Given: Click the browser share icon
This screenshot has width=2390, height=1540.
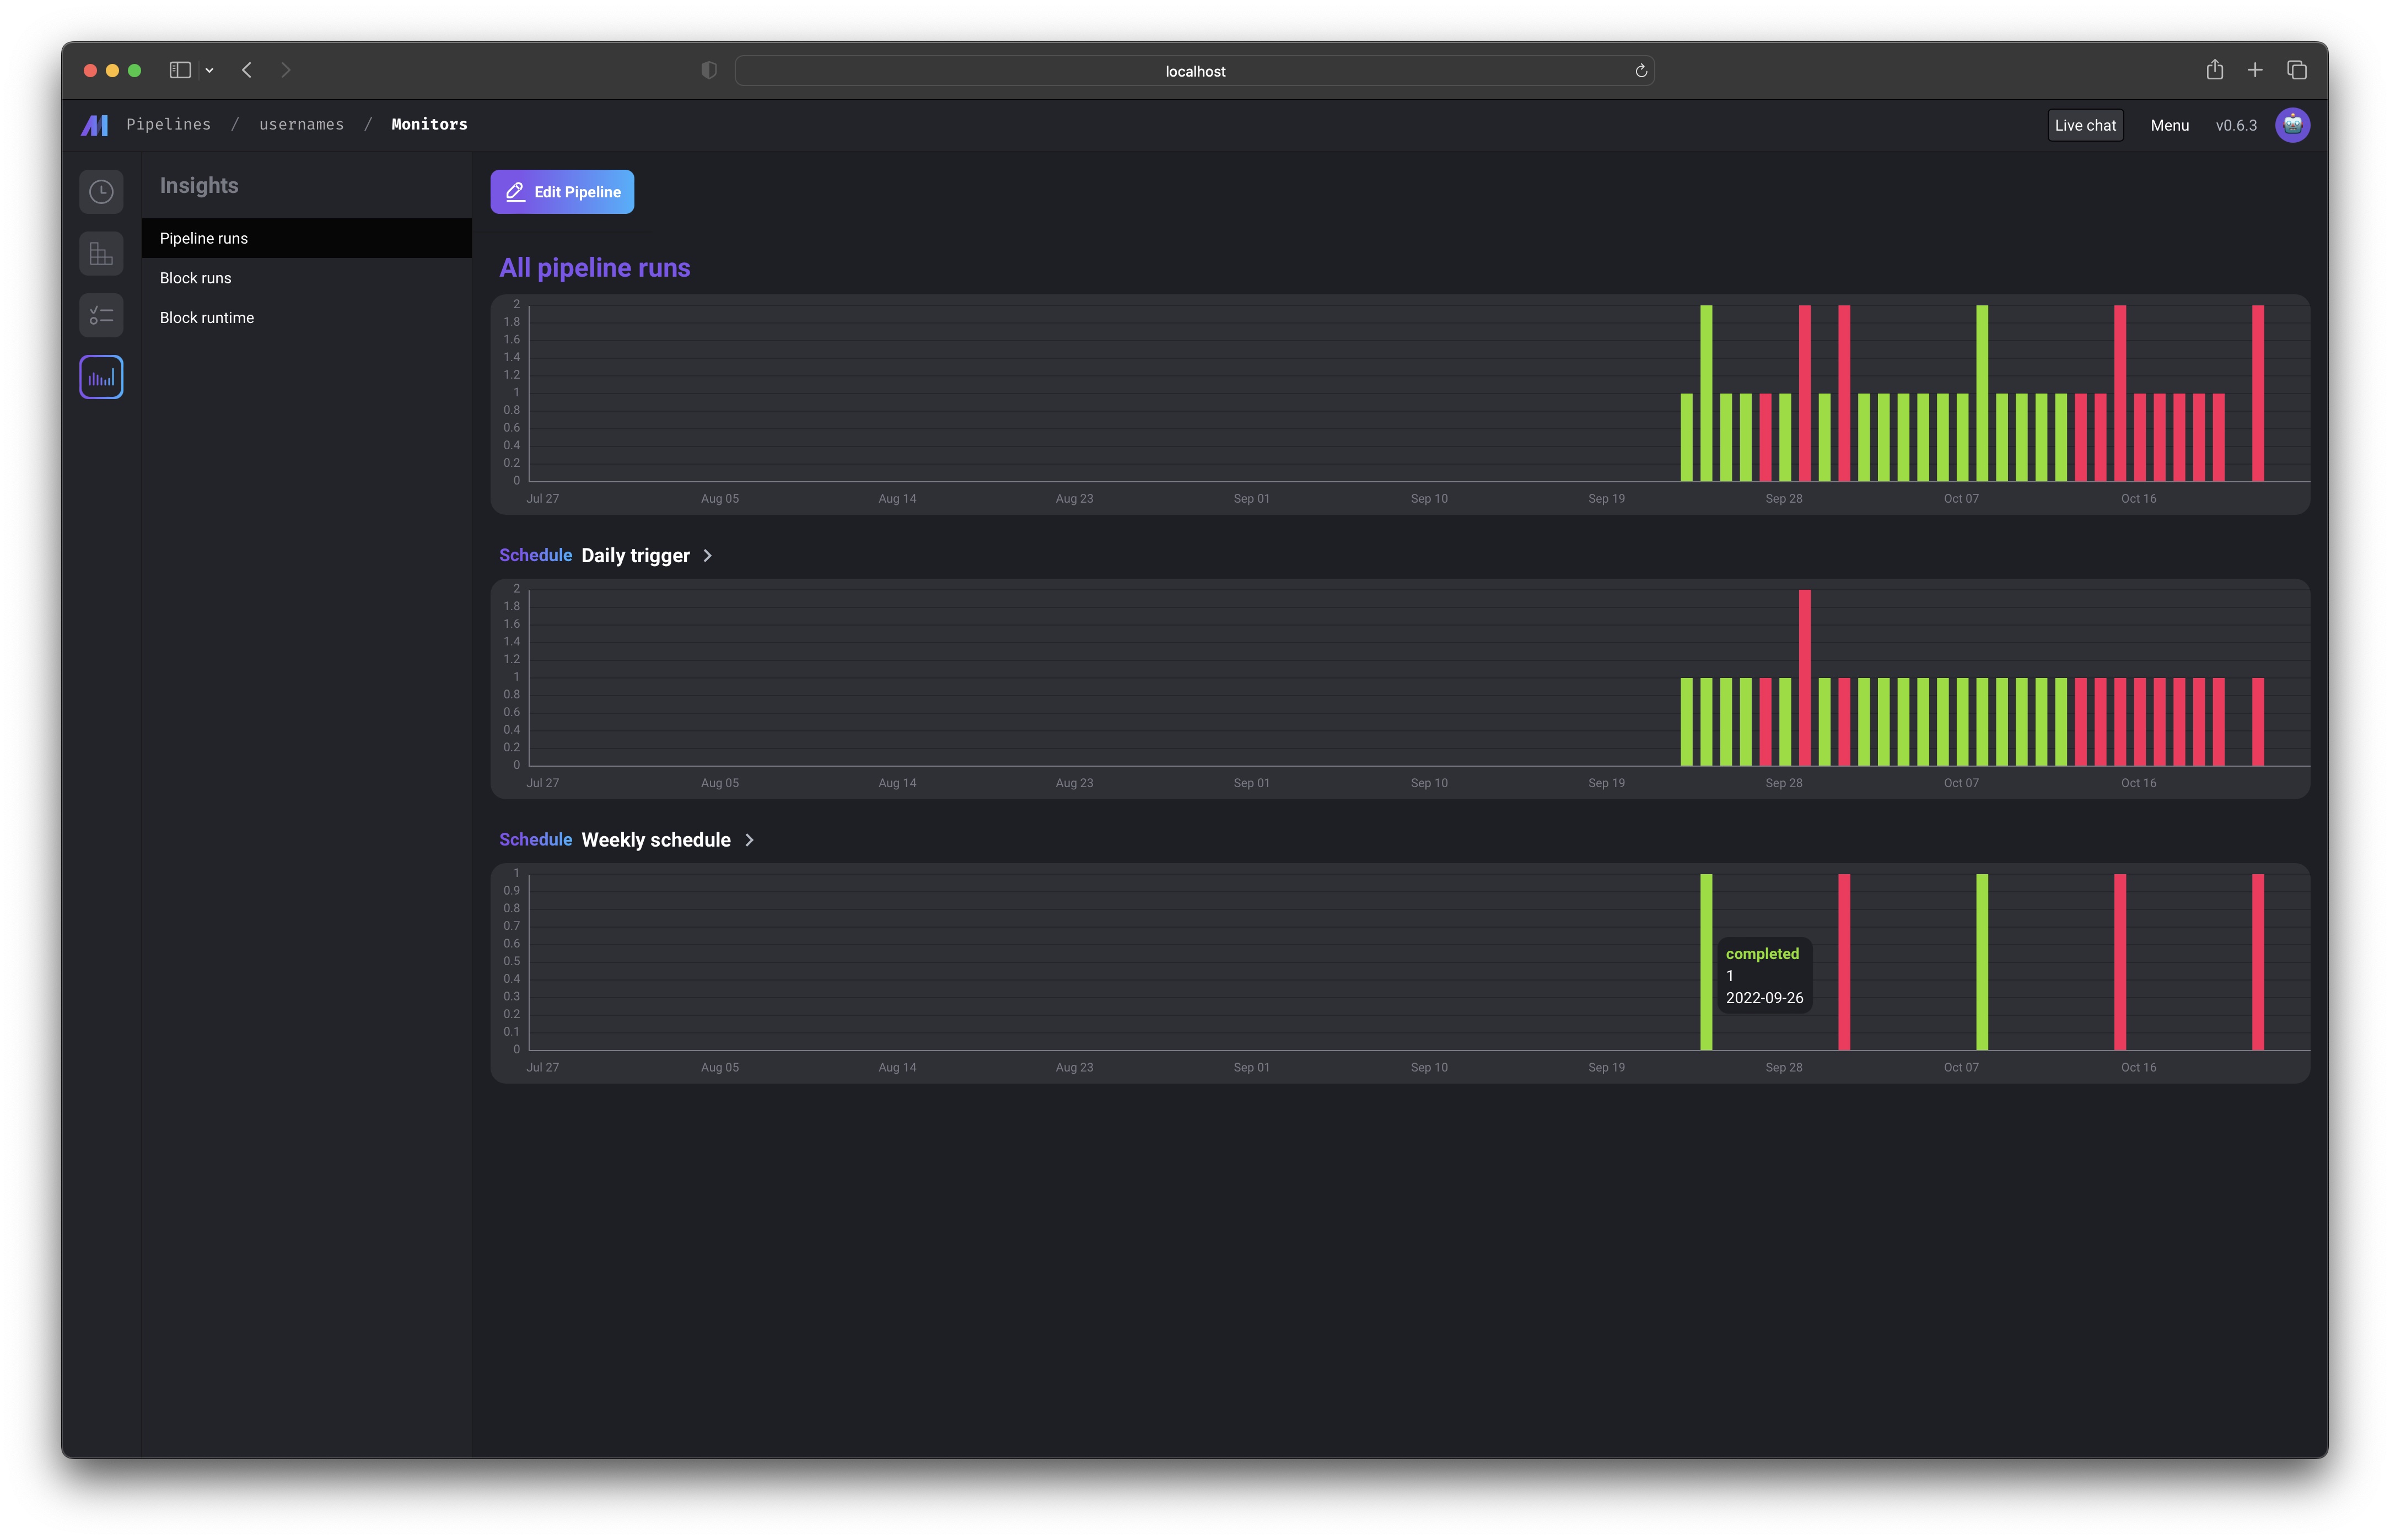Looking at the screenshot, I should point(2214,70).
